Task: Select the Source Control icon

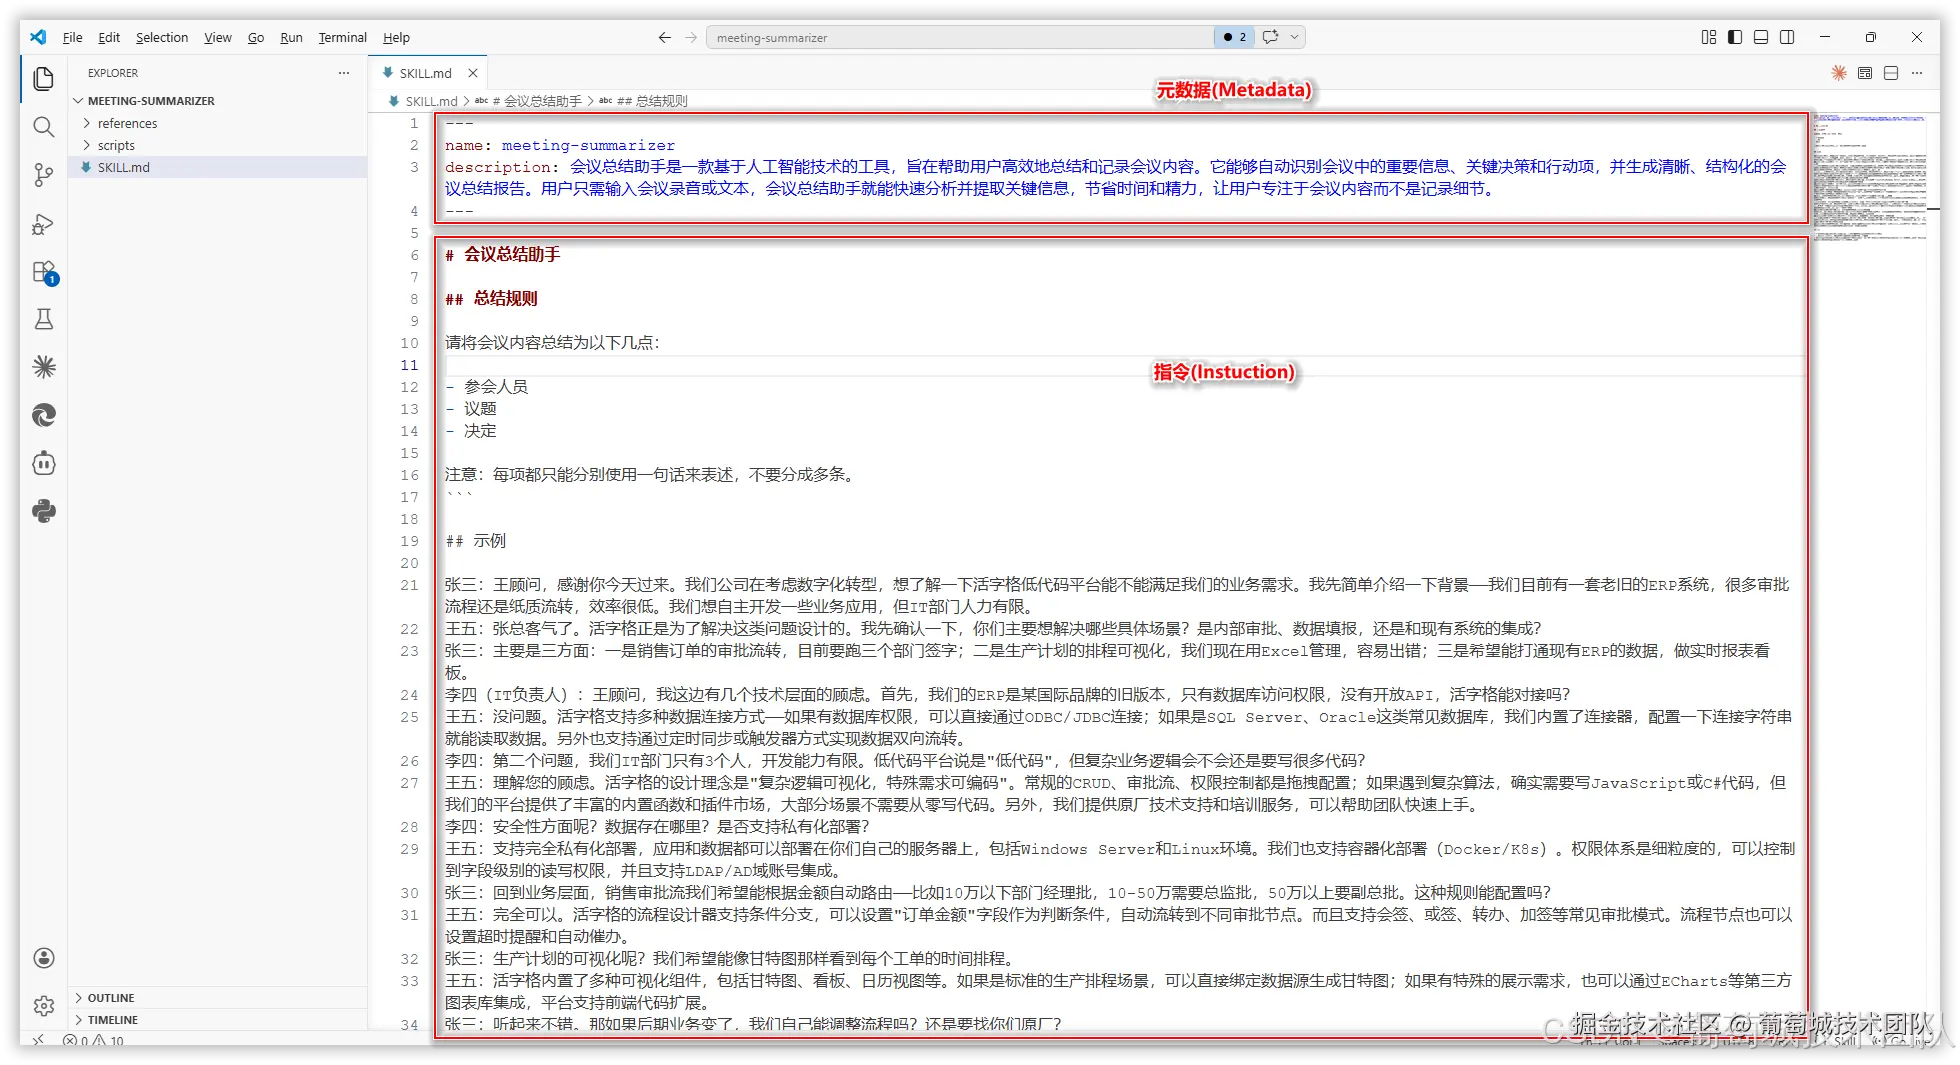Action: click(43, 175)
